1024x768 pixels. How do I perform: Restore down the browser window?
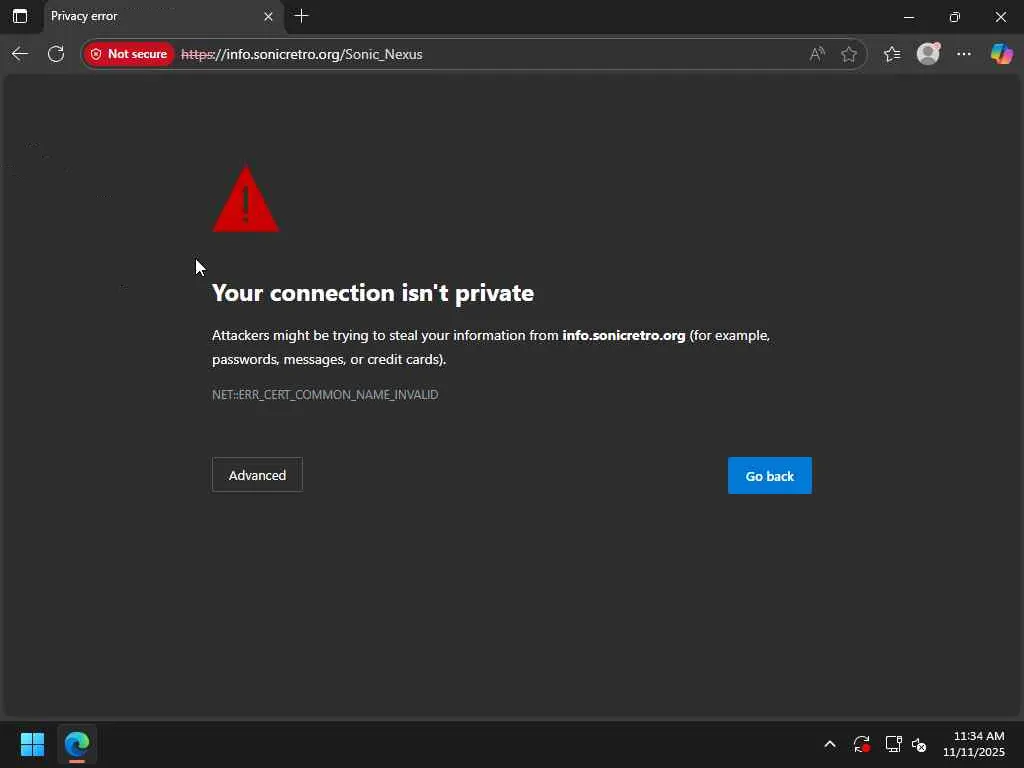pyautogui.click(x=955, y=17)
